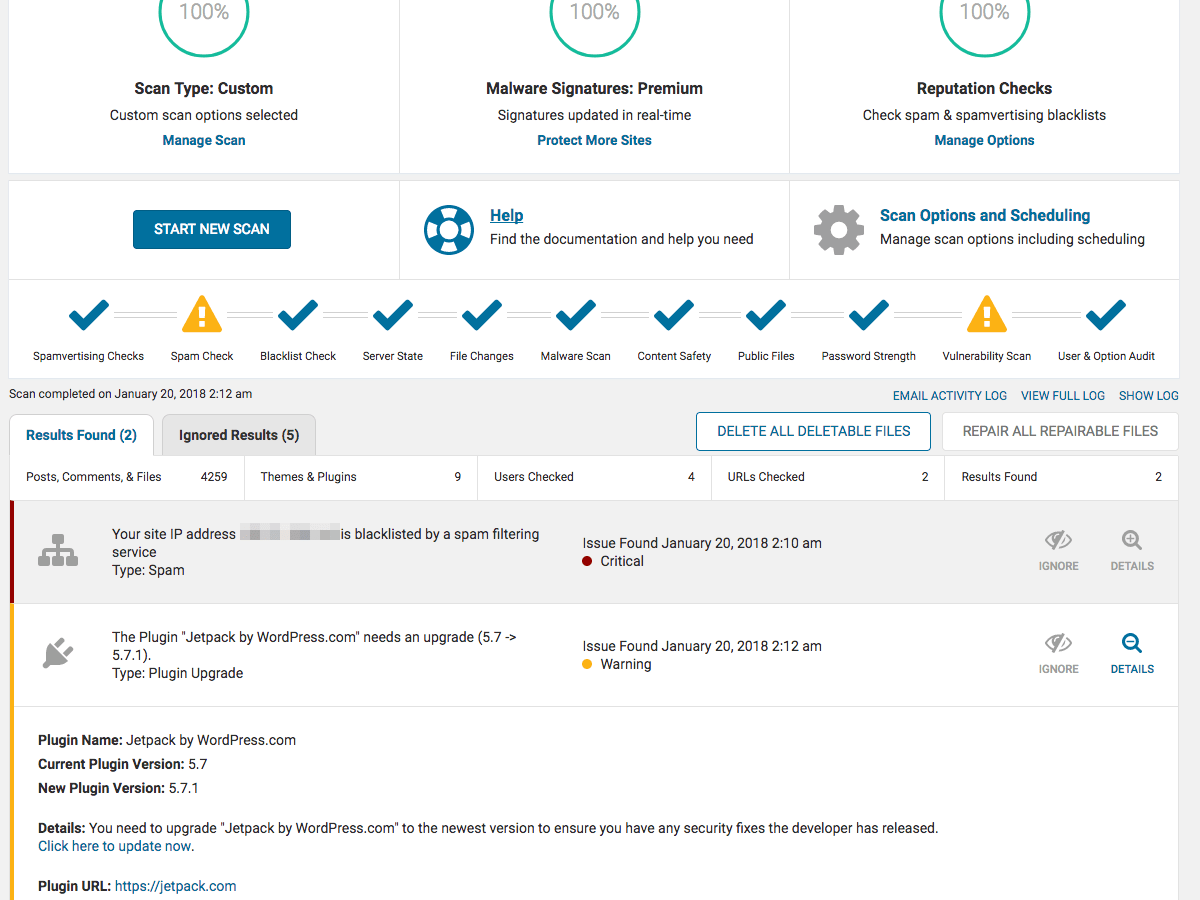Screen dimensions: 1200x900
Task: Select the Malware Scan checkmark icon
Action: 575,313
